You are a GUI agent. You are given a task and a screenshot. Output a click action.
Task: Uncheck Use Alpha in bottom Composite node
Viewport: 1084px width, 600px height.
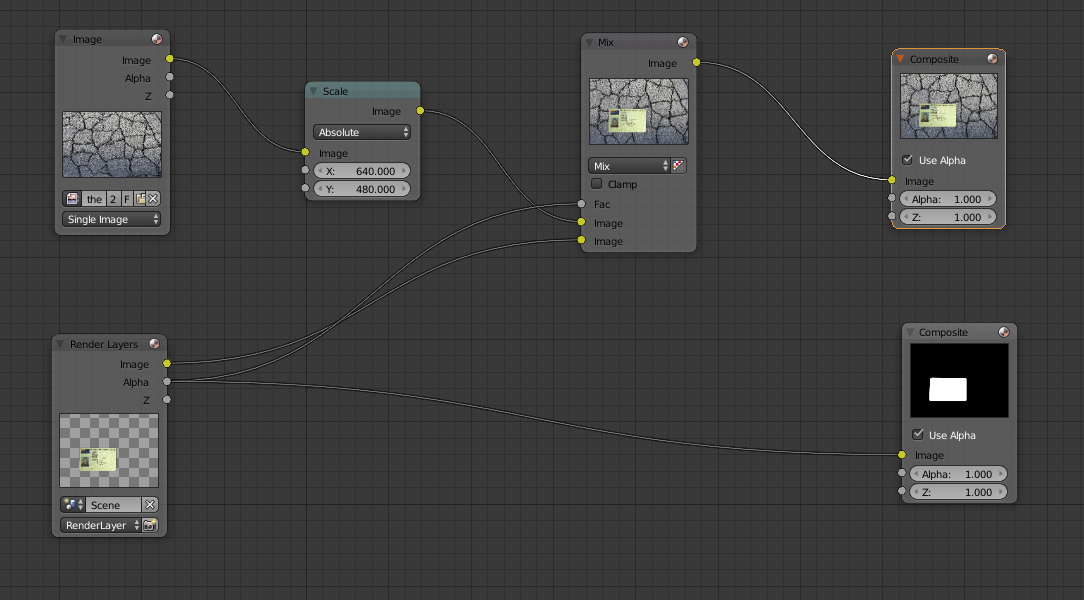(x=917, y=435)
